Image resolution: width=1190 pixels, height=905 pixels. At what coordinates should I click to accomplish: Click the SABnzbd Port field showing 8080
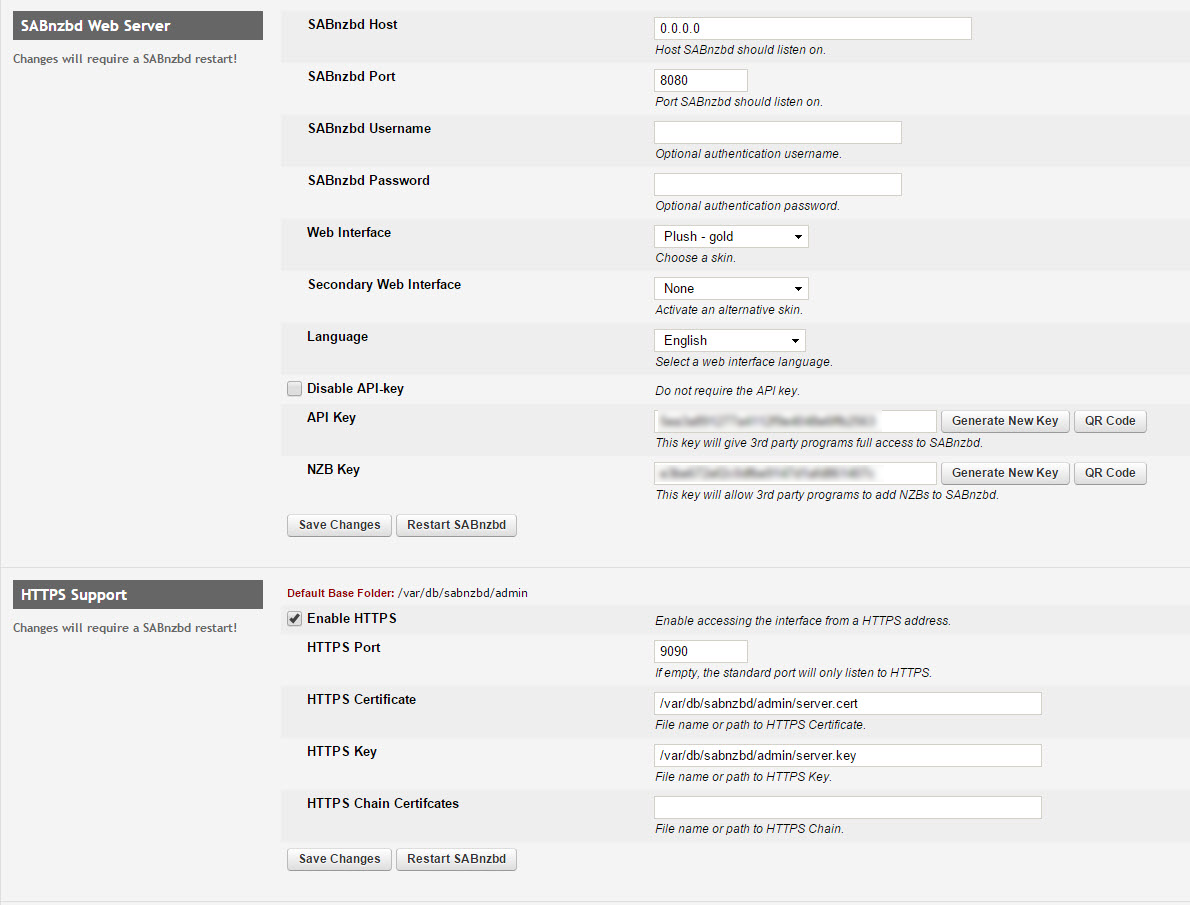700,80
